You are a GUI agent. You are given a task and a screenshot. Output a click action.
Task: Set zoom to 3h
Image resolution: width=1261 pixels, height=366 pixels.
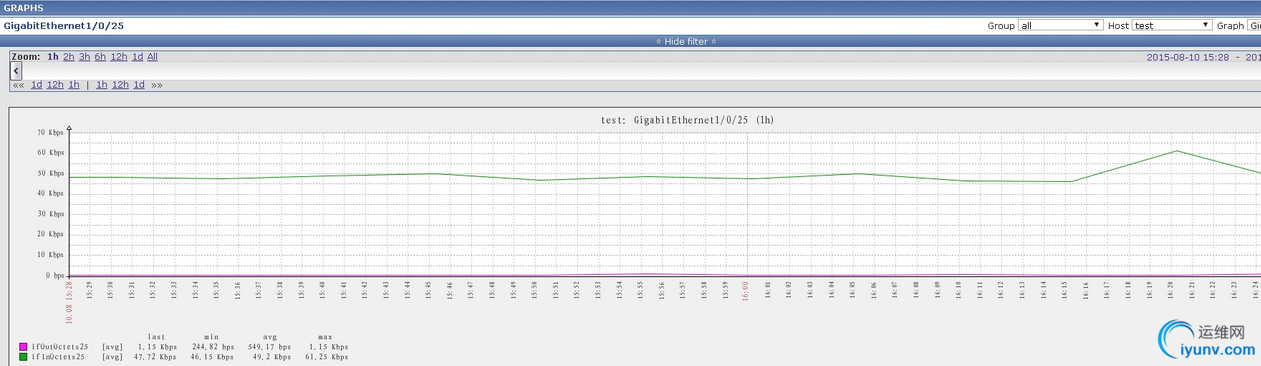84,57
